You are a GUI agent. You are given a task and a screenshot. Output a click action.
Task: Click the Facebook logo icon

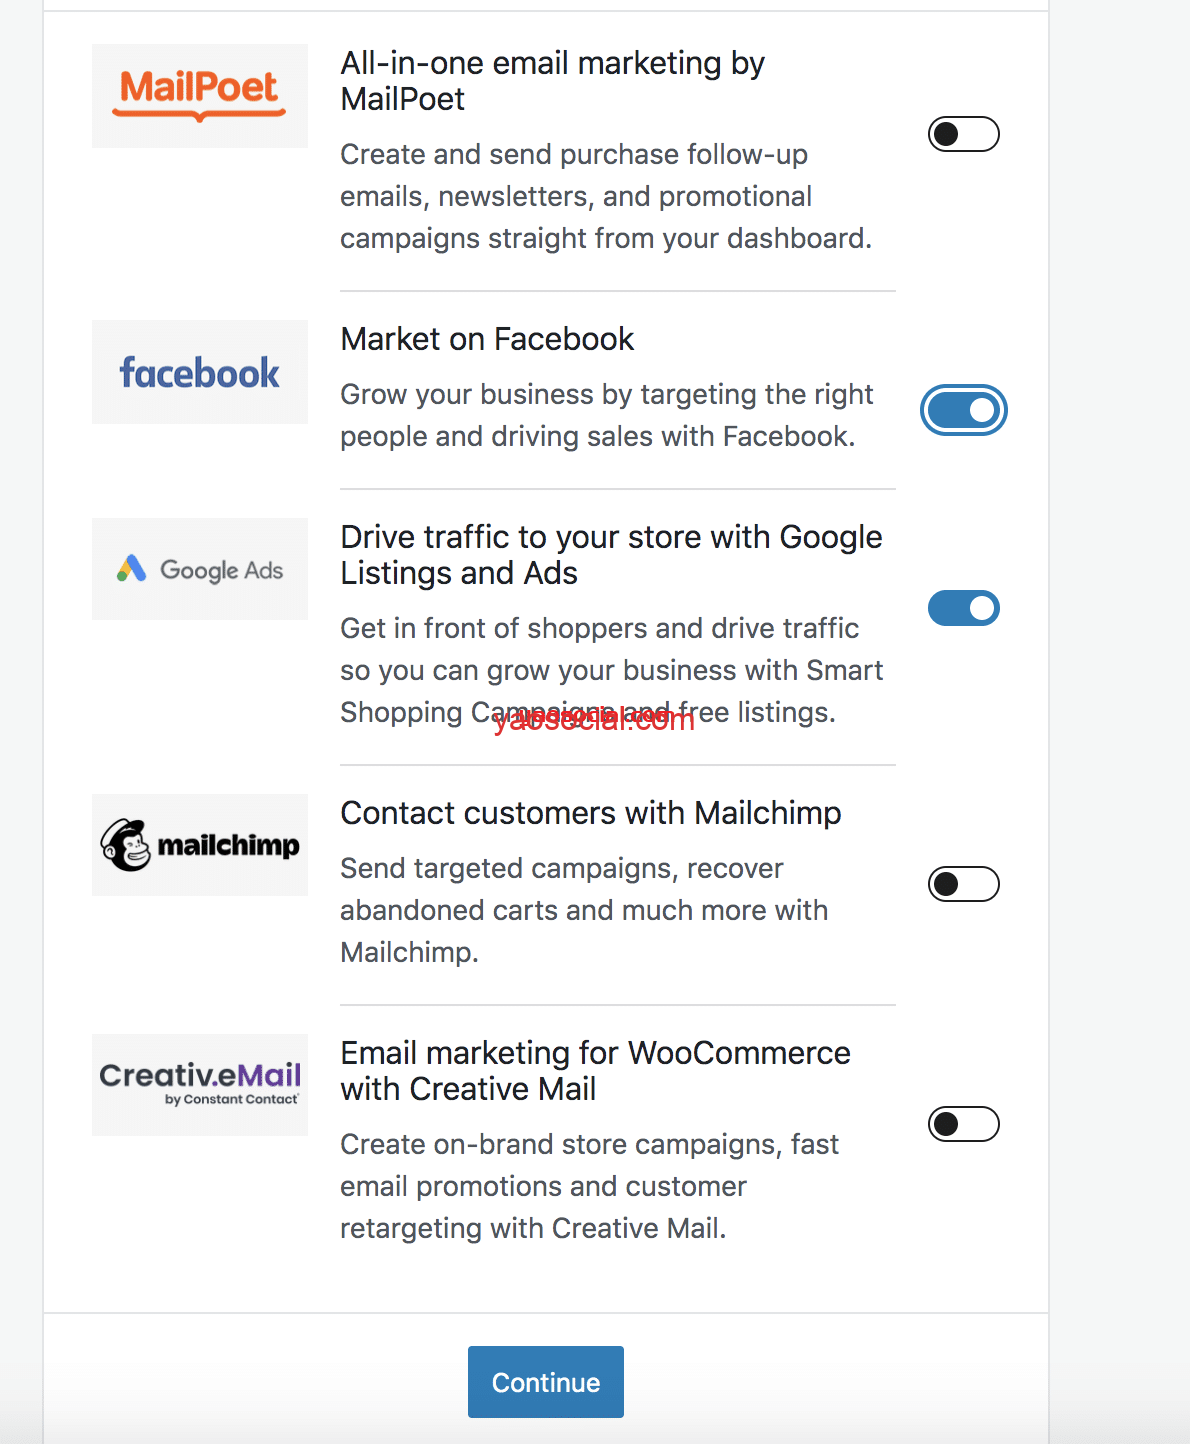(200, 372)
